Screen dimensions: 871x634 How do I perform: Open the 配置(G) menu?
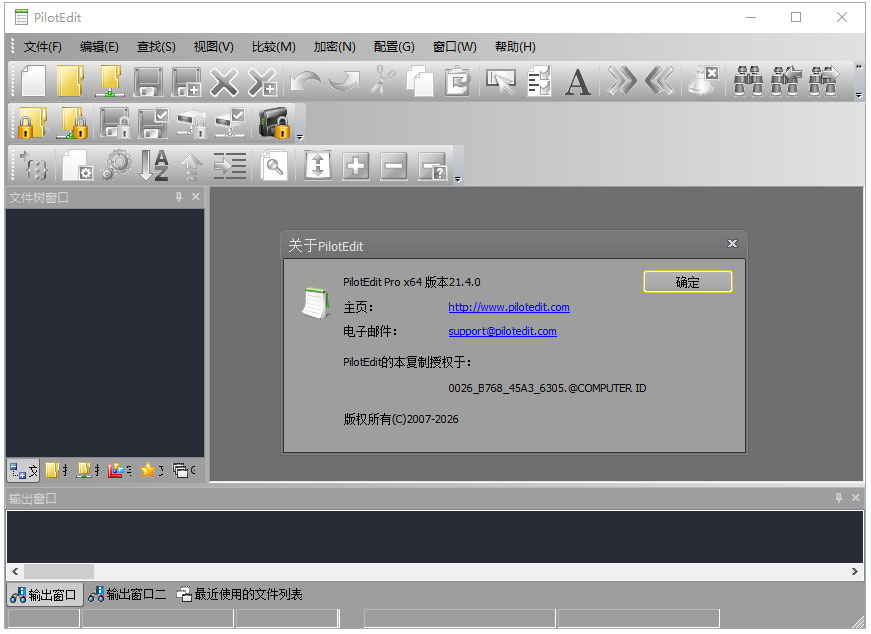coord(394,47)
